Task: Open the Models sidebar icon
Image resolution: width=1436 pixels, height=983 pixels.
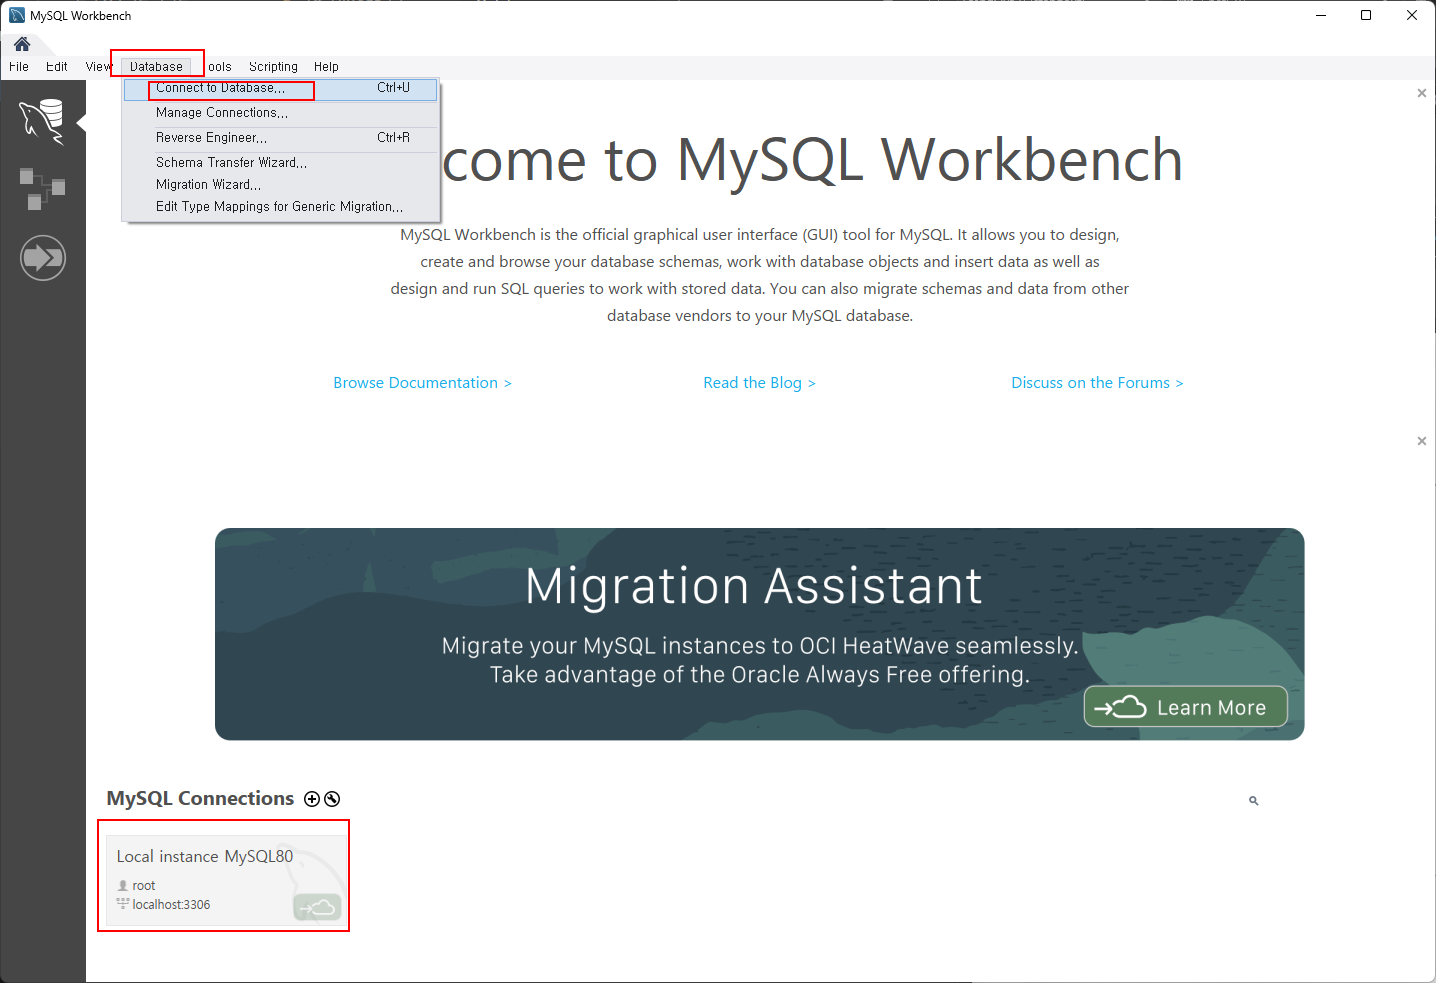Action: point(42,189)
